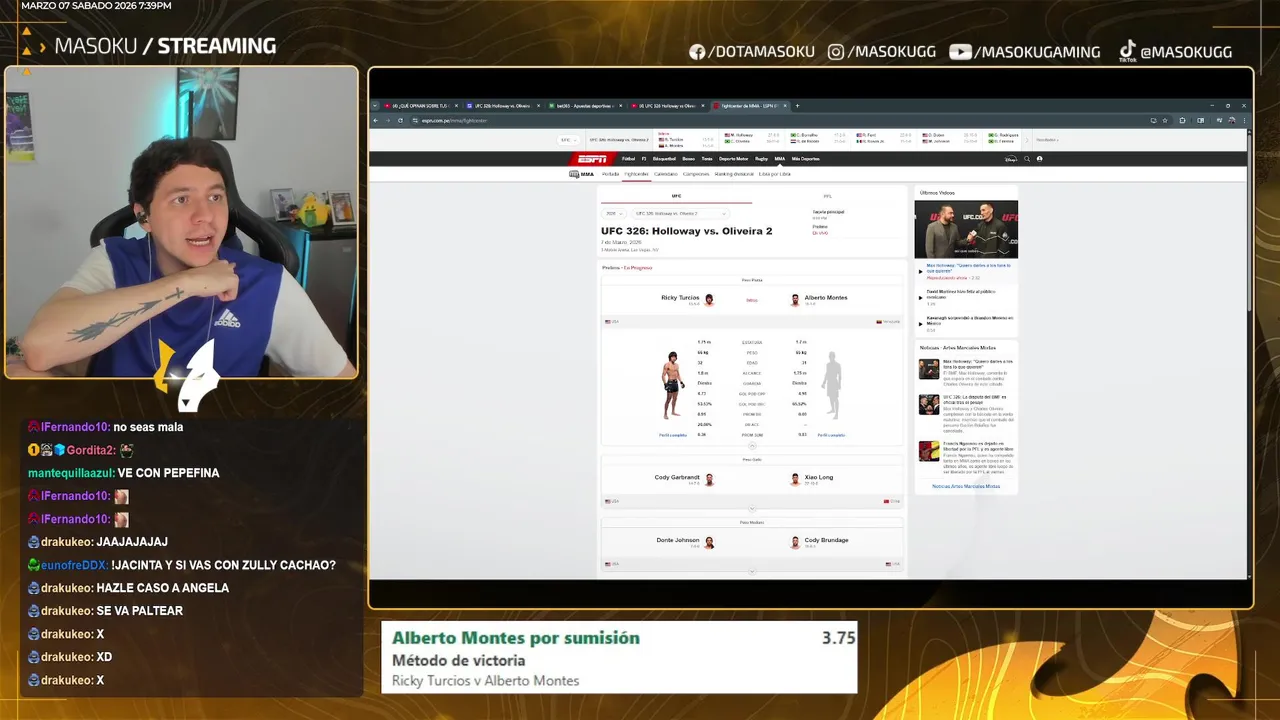Open Calendario in MMA sub-navigation
The image size is (1280, 720).
pyautogui.click(x=665, y=174)
